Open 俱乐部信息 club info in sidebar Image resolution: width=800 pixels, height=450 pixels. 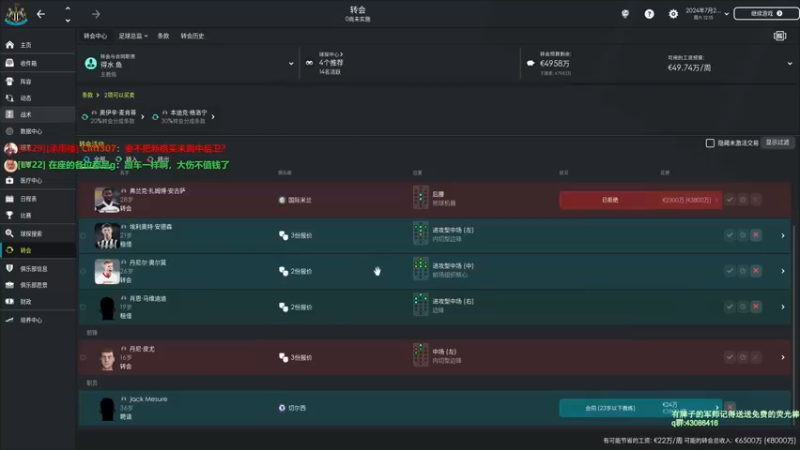click(x=38, y=268)
